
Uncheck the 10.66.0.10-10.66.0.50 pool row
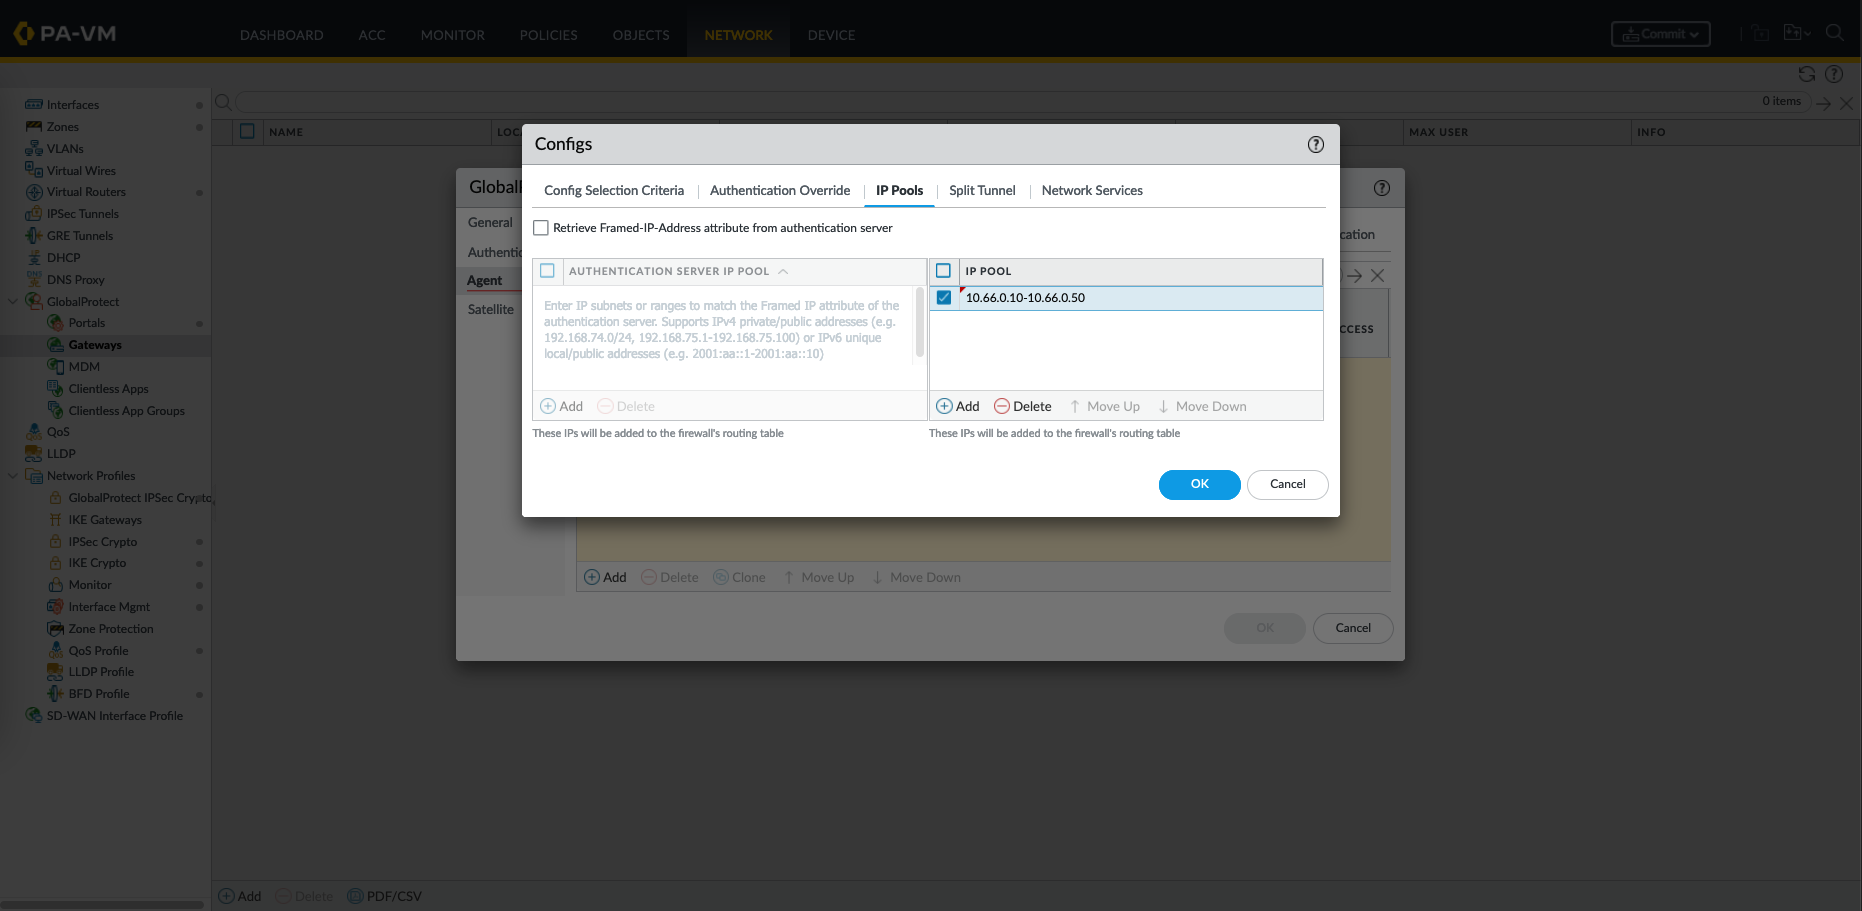point(943,298)
